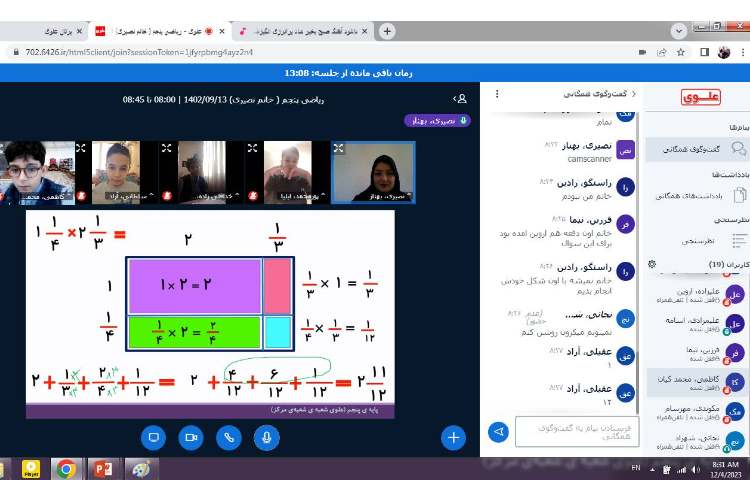Open سلطانی، آراد webcam name dropdown
Image resolution: width=750 pixels, height=480 pixels.
point(130,196)
